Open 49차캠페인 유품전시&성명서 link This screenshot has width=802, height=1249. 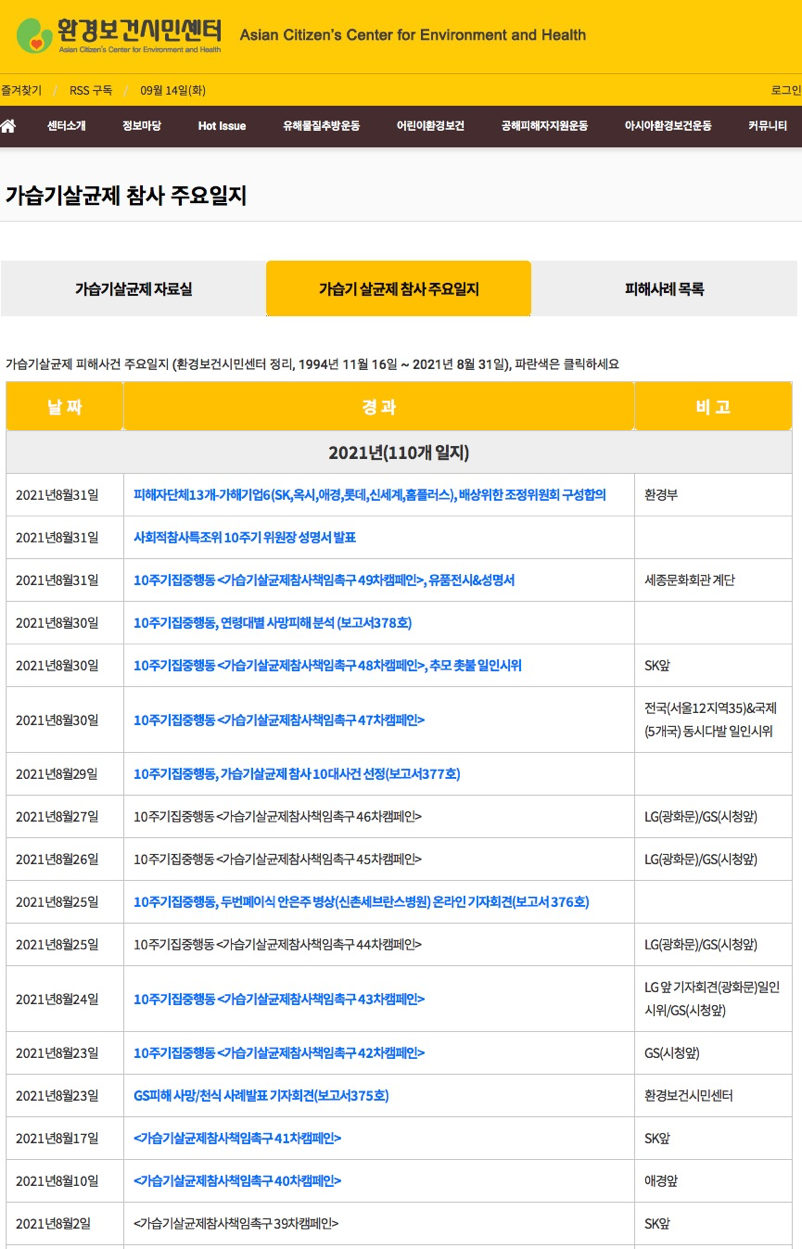[x=324, y=580]
